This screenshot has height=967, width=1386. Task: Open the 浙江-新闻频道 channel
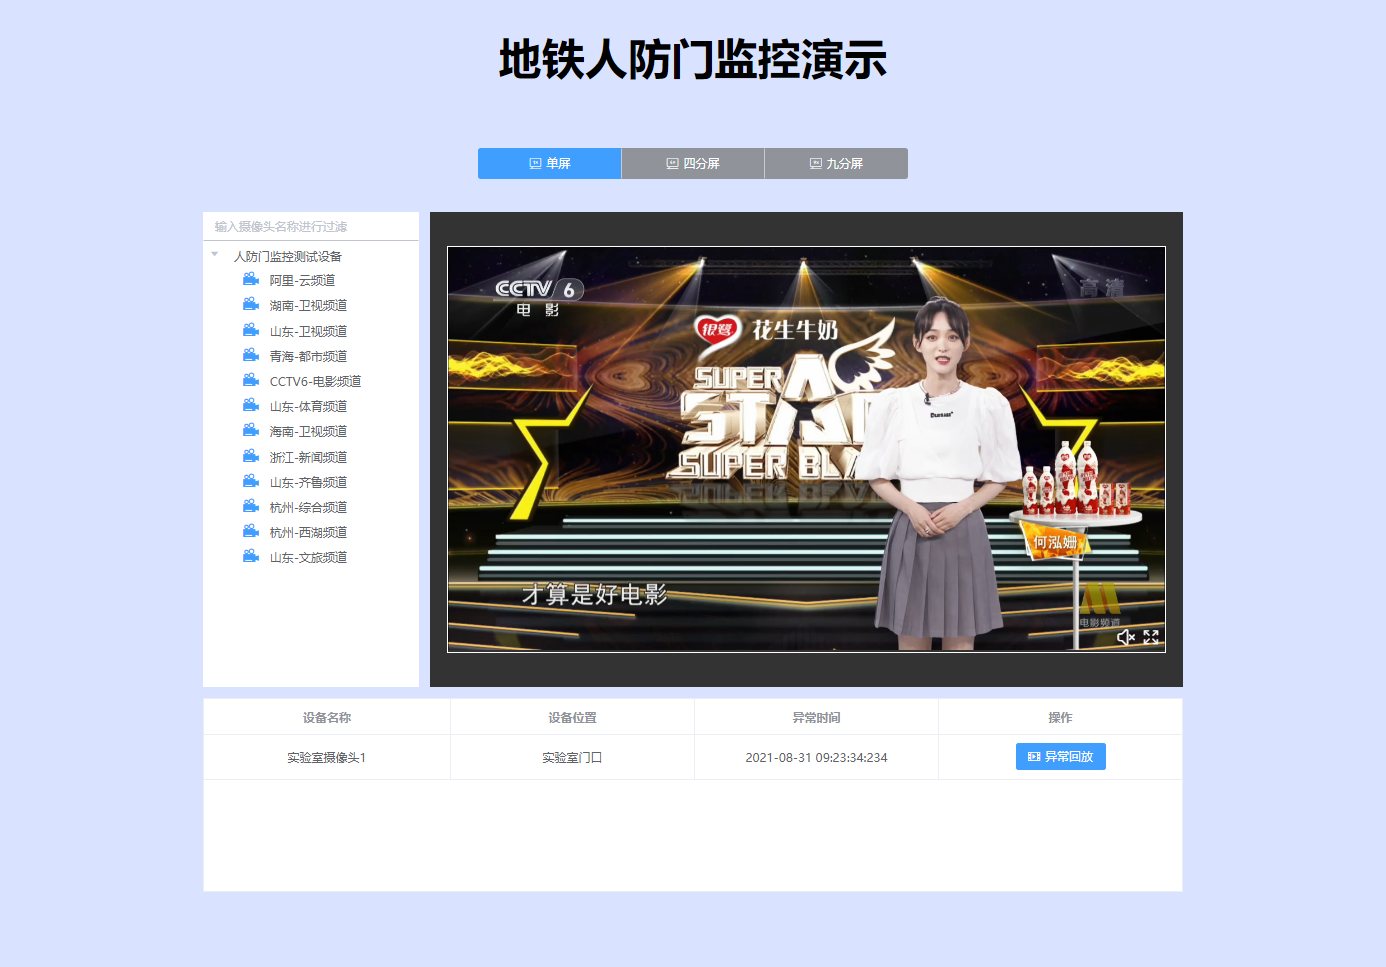(308, 458)
